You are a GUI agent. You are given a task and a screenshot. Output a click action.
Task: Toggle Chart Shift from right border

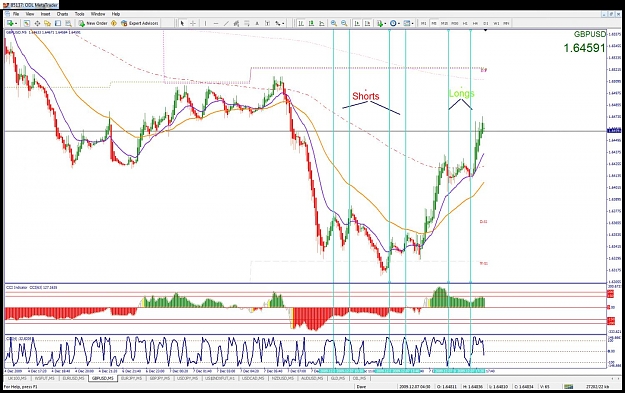point(368,24)
